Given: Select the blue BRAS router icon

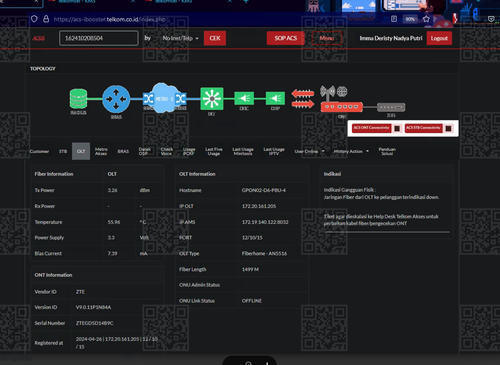Looking at the screenshot, I should click(116, 99).
